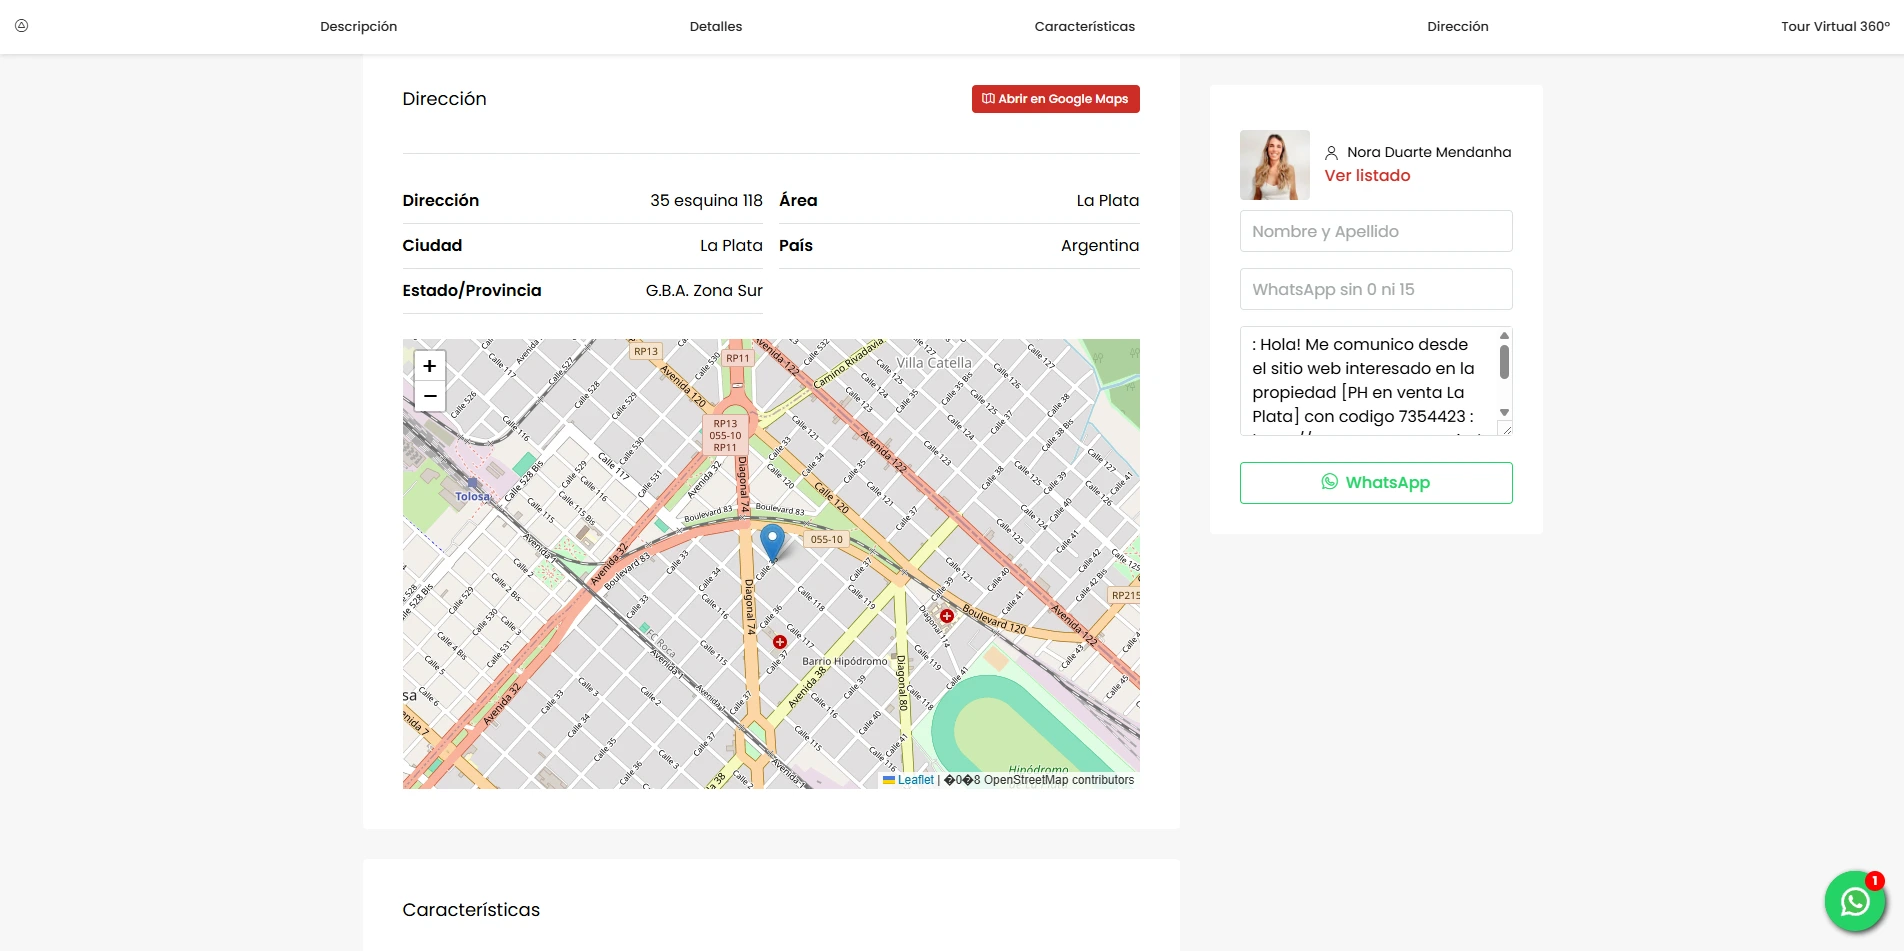Image resolution: width=1904 pixels, height=951 pixels.
Task: Click the user profile icon top left
Action: (x=21, y=26)
